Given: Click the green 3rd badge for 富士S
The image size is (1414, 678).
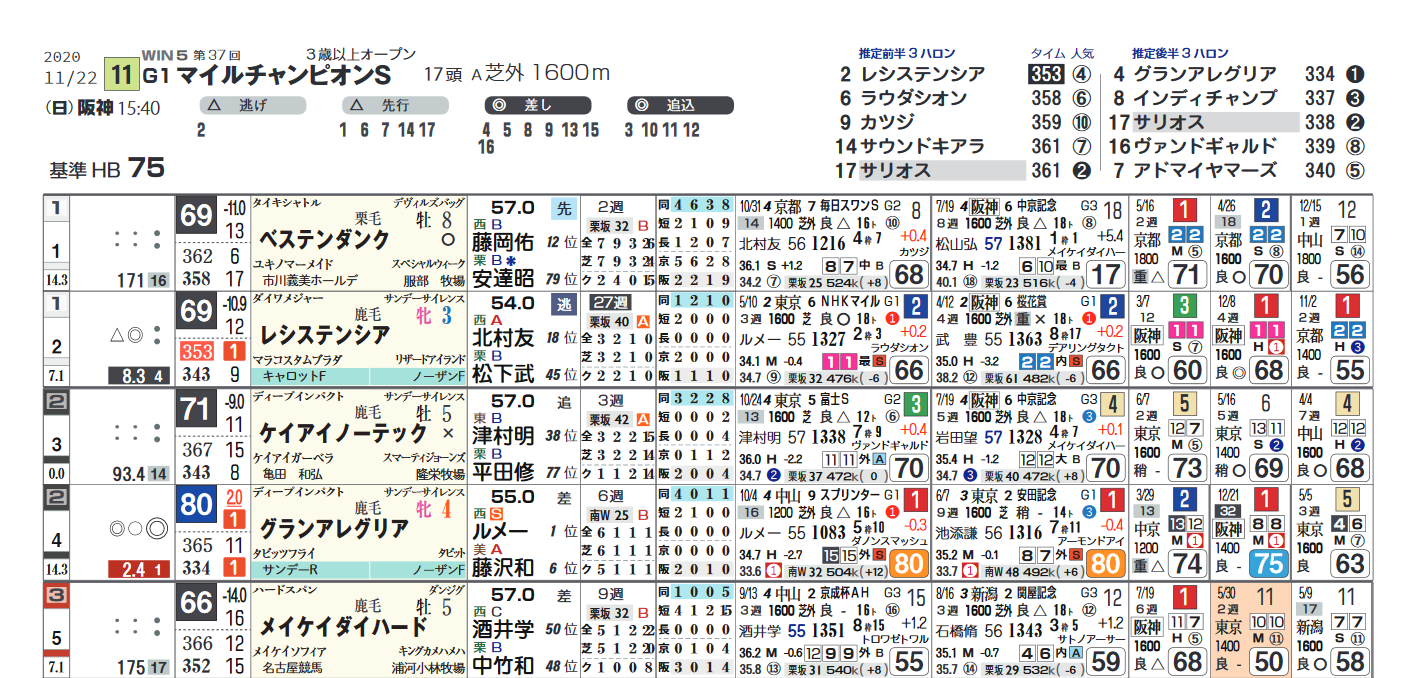Looking at the screenshot, I should point(914,404).
